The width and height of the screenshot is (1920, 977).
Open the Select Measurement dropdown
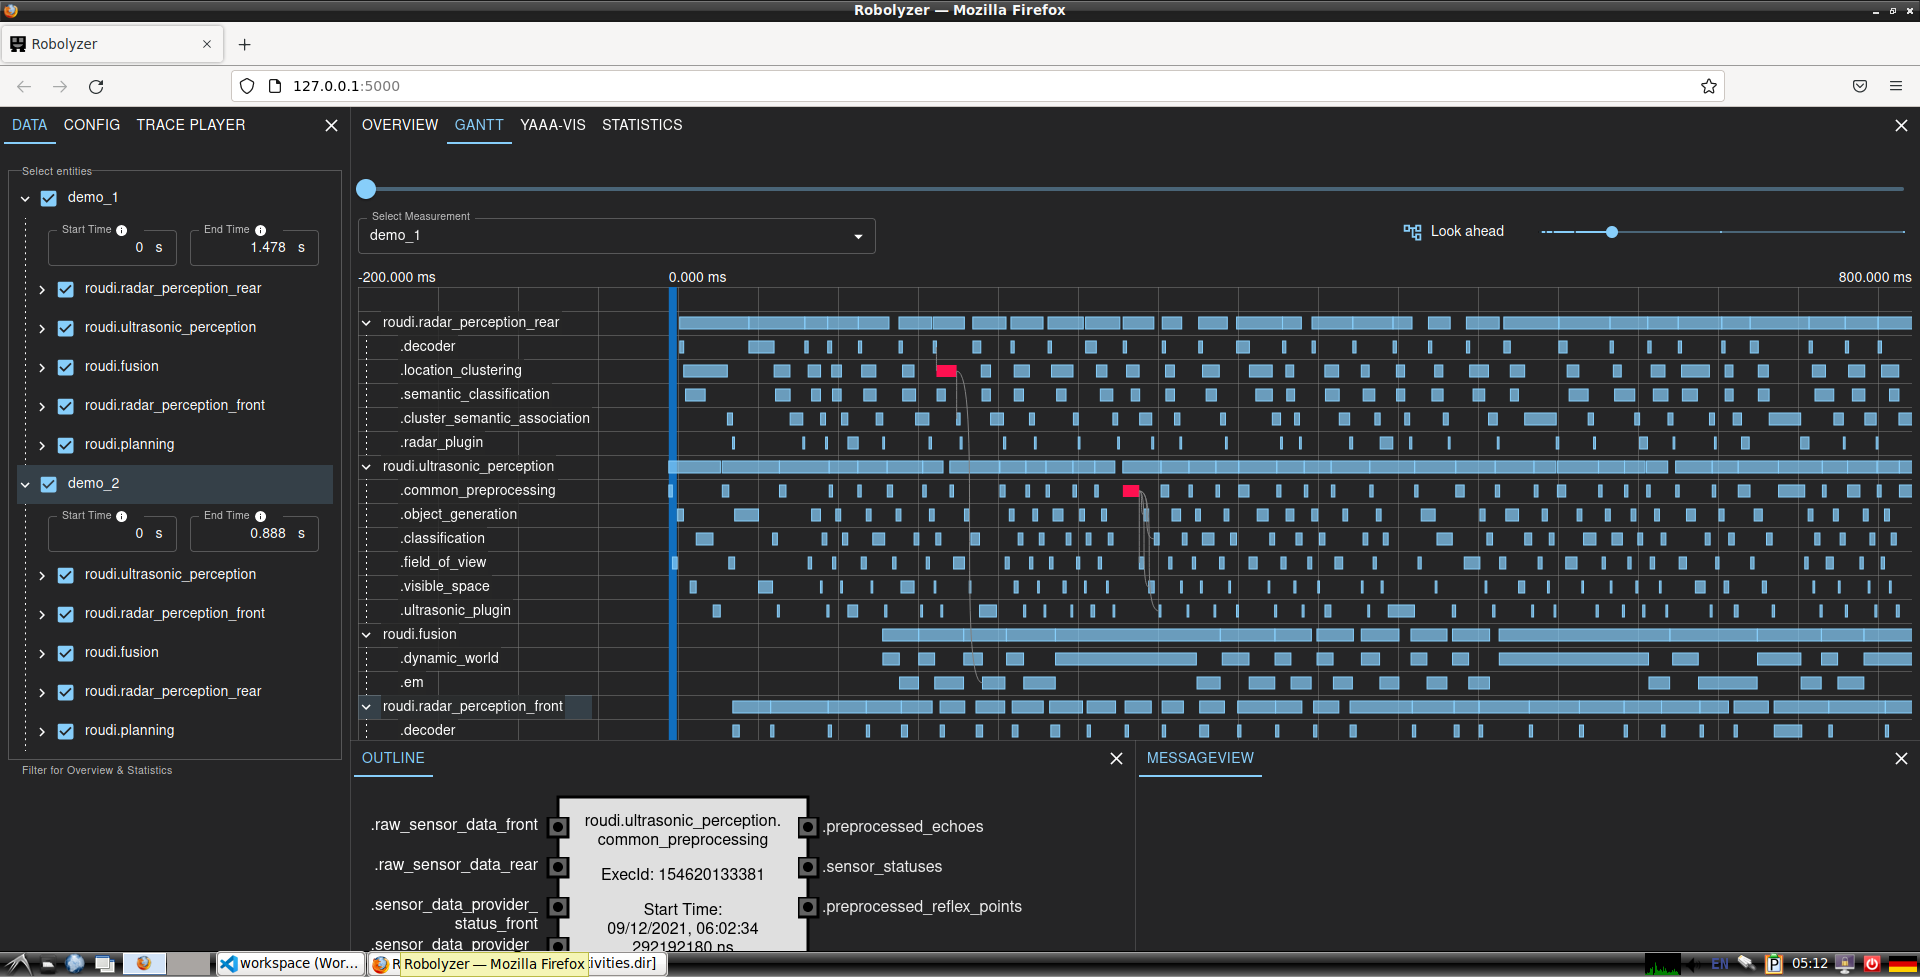pyautogui.click(x=616, y=236)
